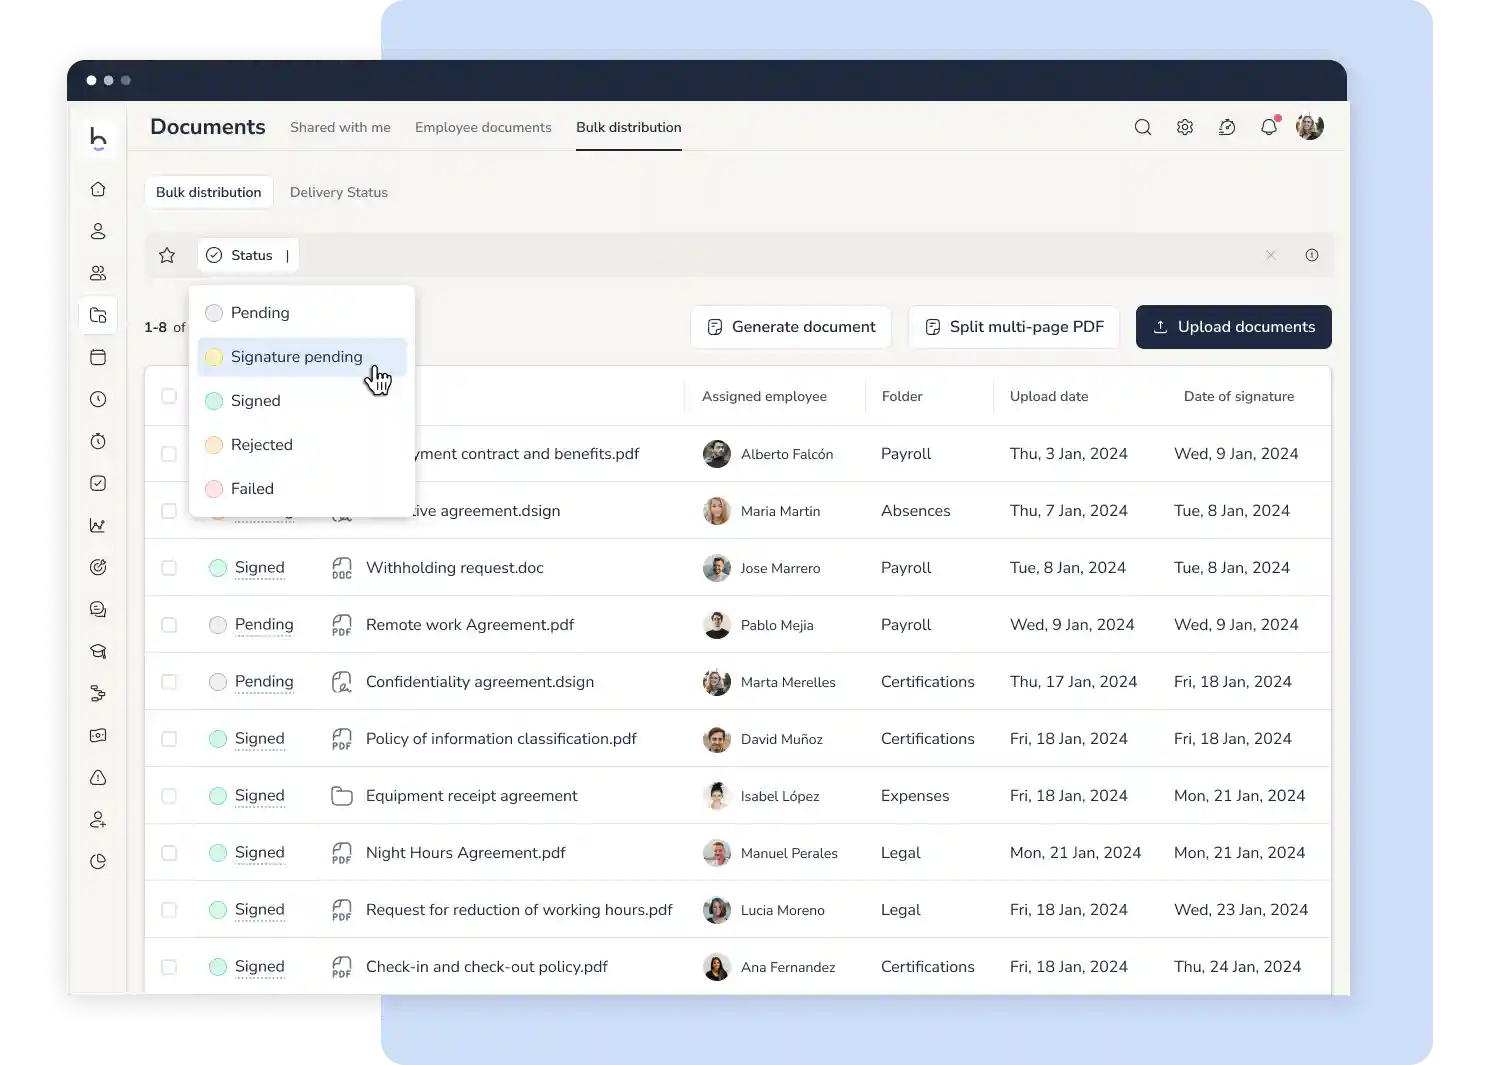Image resolution: width=1500 pixels, height=1065 pixels.
Task: Open the Status filter dropdown
Action: click(x=247, y=255)
